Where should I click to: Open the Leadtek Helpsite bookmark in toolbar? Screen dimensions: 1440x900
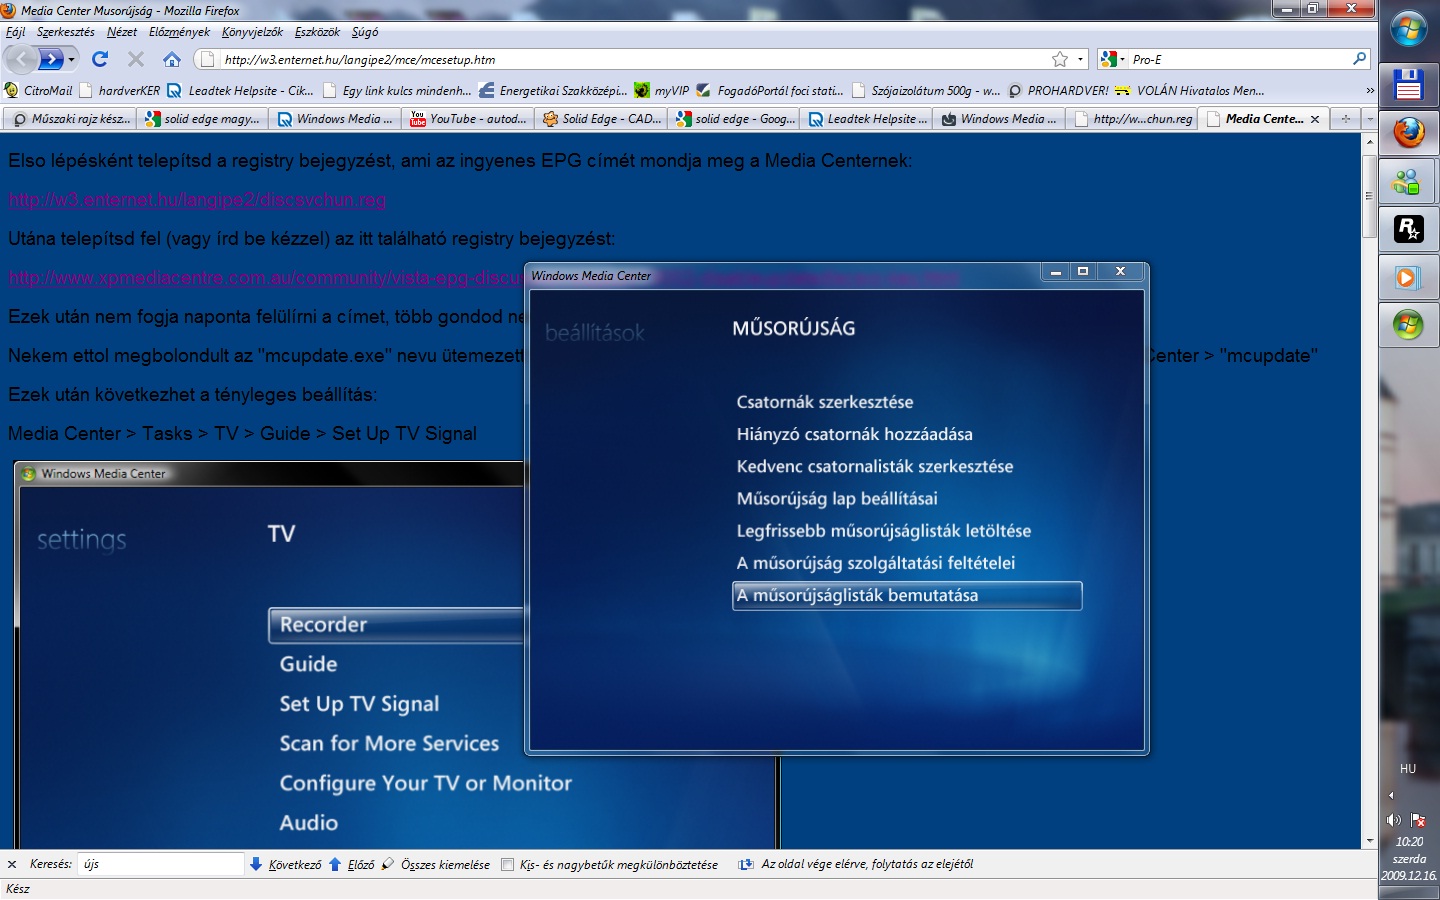click(240, 90)
